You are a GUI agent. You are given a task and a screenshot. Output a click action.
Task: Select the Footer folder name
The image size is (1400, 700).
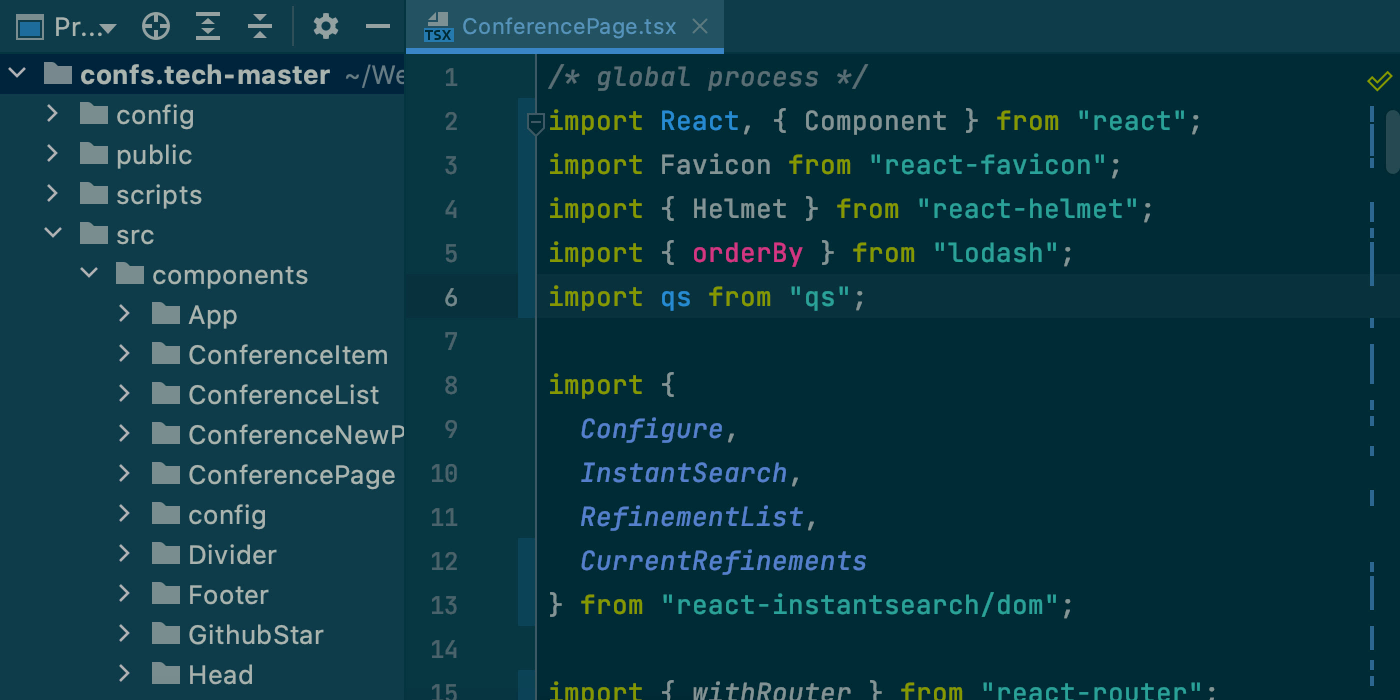(228, 595)
